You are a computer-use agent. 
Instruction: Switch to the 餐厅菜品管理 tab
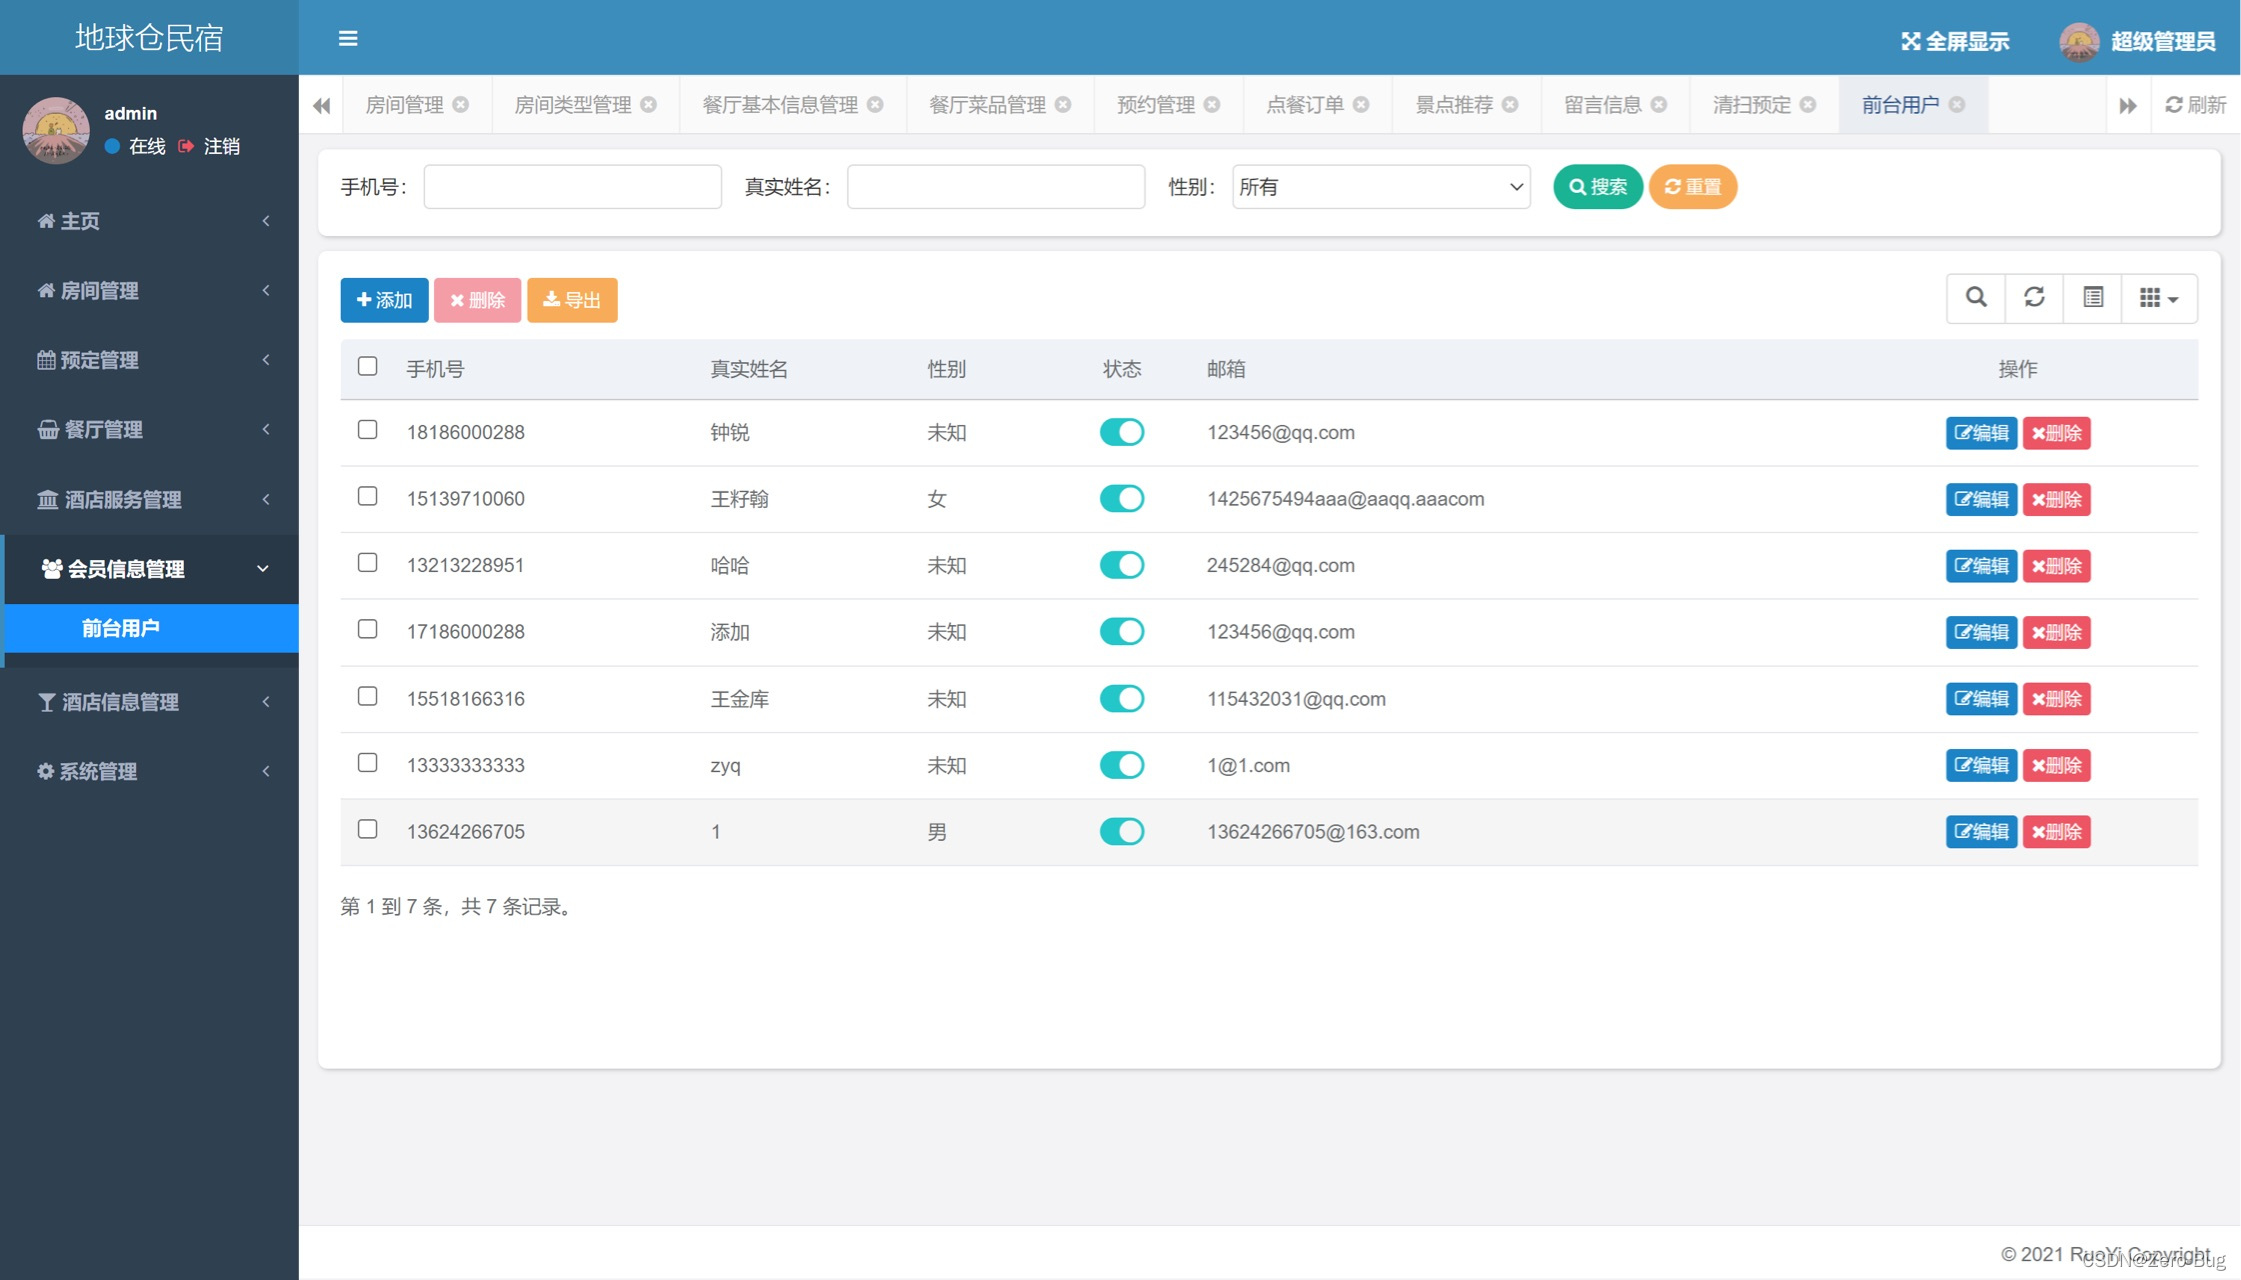pyautogui.click(x=987, y=105)
